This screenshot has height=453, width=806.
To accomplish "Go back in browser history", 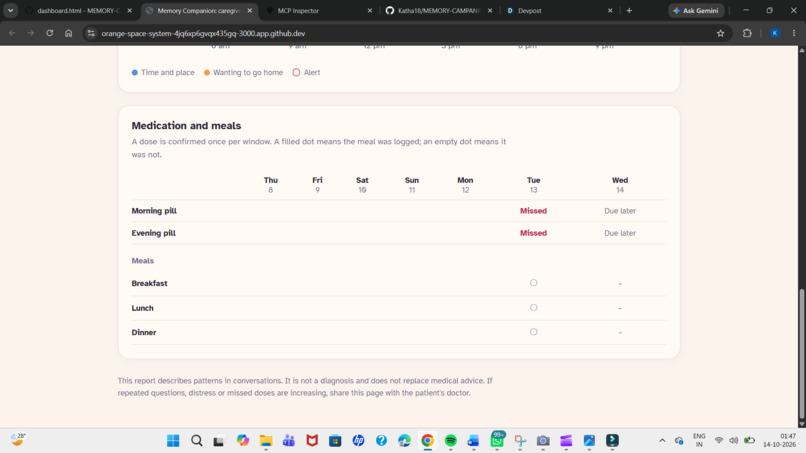I will (x=12, y=33).
